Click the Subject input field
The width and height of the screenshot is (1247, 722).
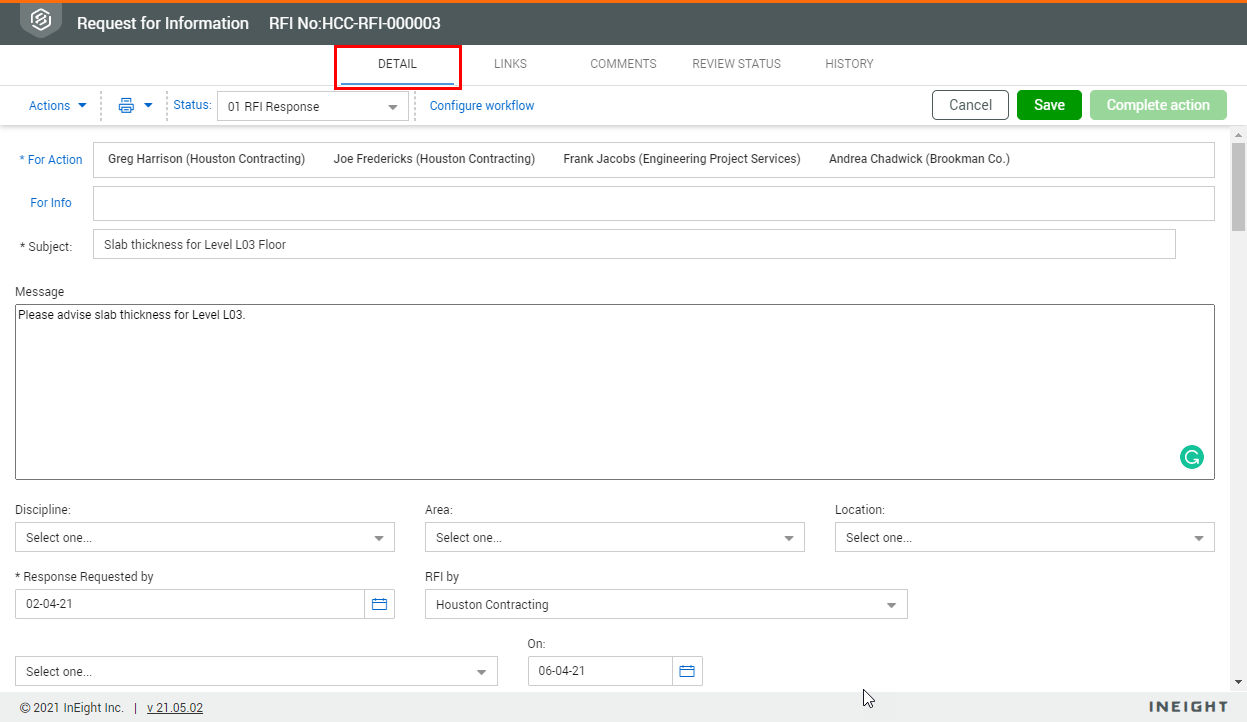pyautogui.click(x=633, y=244)
